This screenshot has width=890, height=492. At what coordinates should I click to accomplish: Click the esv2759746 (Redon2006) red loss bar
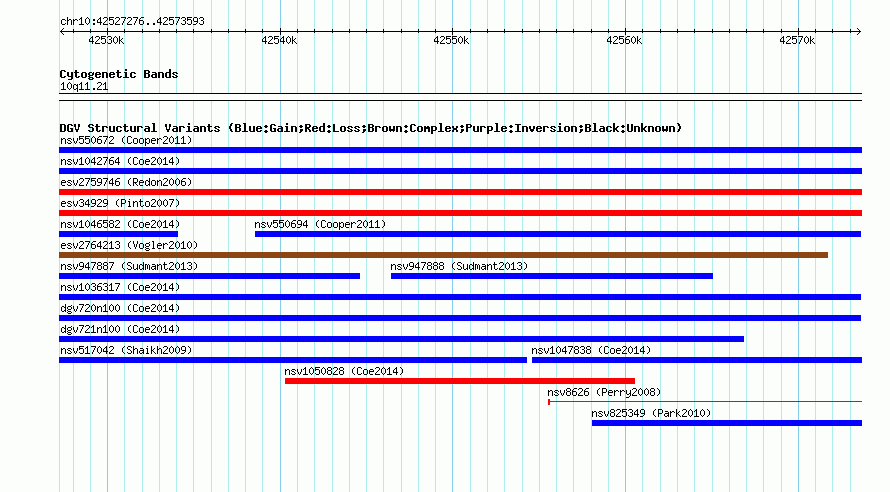click(460, 192)
